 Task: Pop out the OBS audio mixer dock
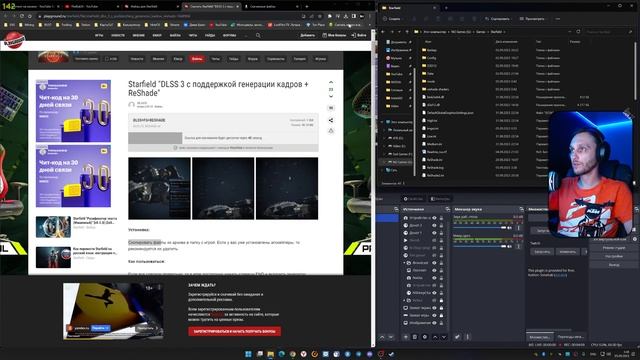coord(521,209)
